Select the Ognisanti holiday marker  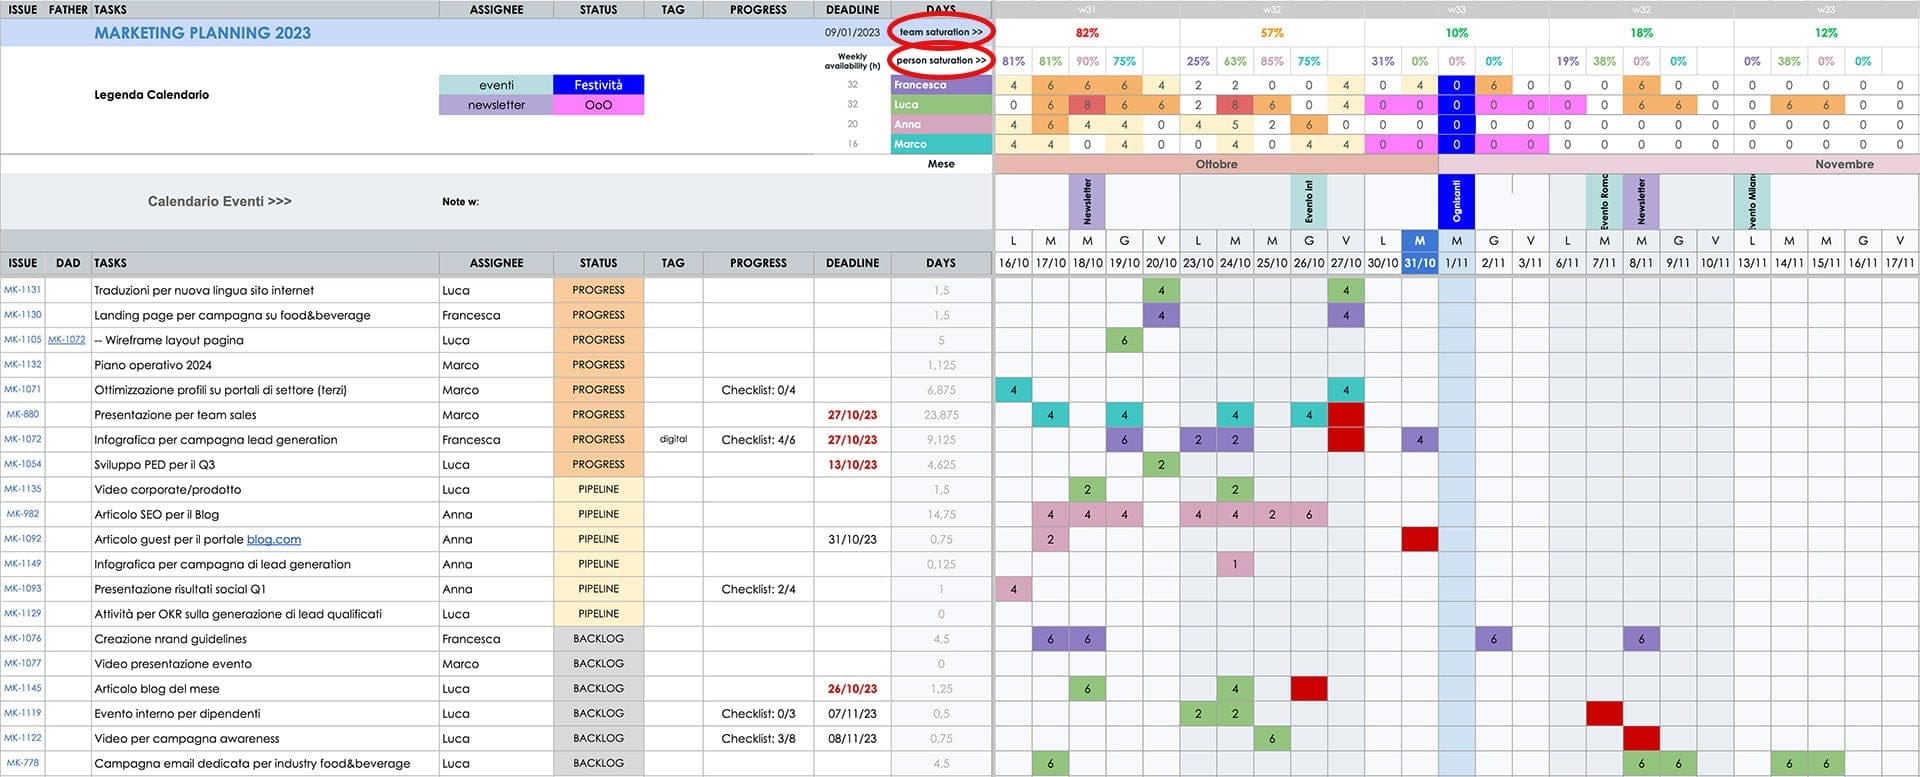pyautogui.click(x=1456, y=201)
